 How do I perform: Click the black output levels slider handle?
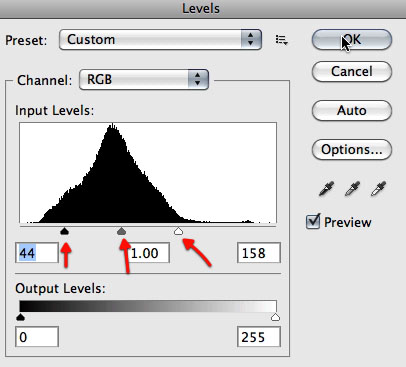pyautogui.click(x=21, y=317)
